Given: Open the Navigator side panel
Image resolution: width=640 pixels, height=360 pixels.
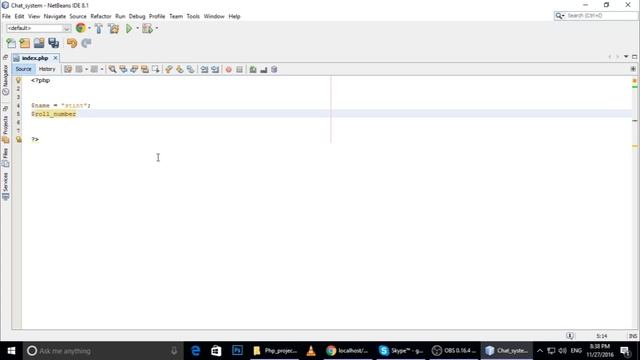Looking at the screenshot, I should pos(5,80).
